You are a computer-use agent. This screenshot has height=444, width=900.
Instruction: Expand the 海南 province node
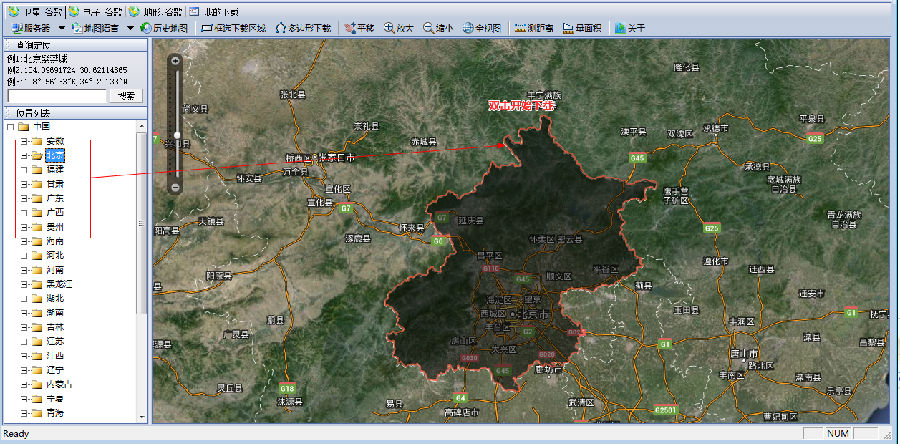(x=24, y=241)
